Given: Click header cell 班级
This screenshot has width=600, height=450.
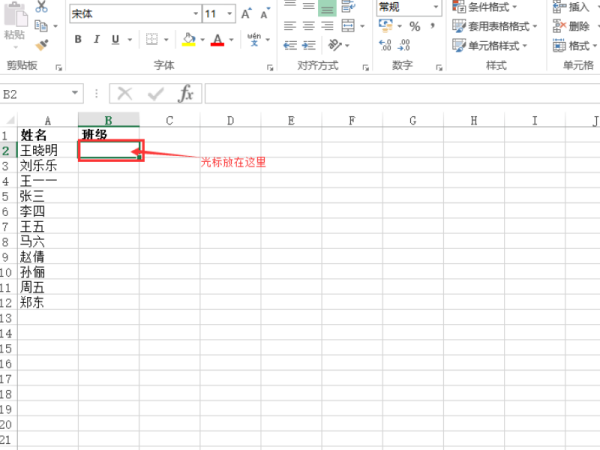Looking at the screenshot, I should pos(109,135).
